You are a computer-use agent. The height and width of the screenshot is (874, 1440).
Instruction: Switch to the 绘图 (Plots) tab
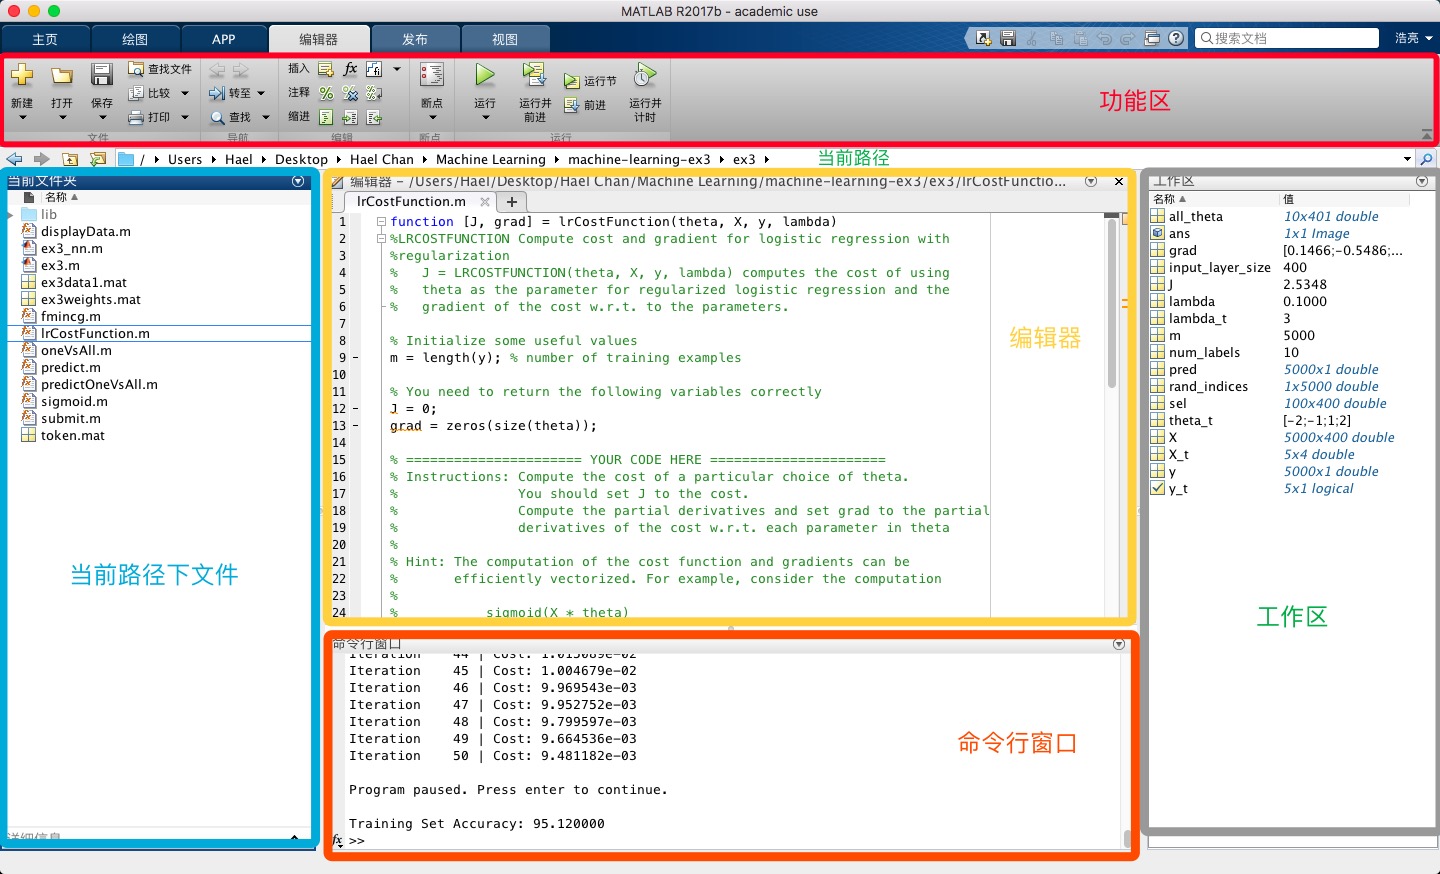[135, 39]
